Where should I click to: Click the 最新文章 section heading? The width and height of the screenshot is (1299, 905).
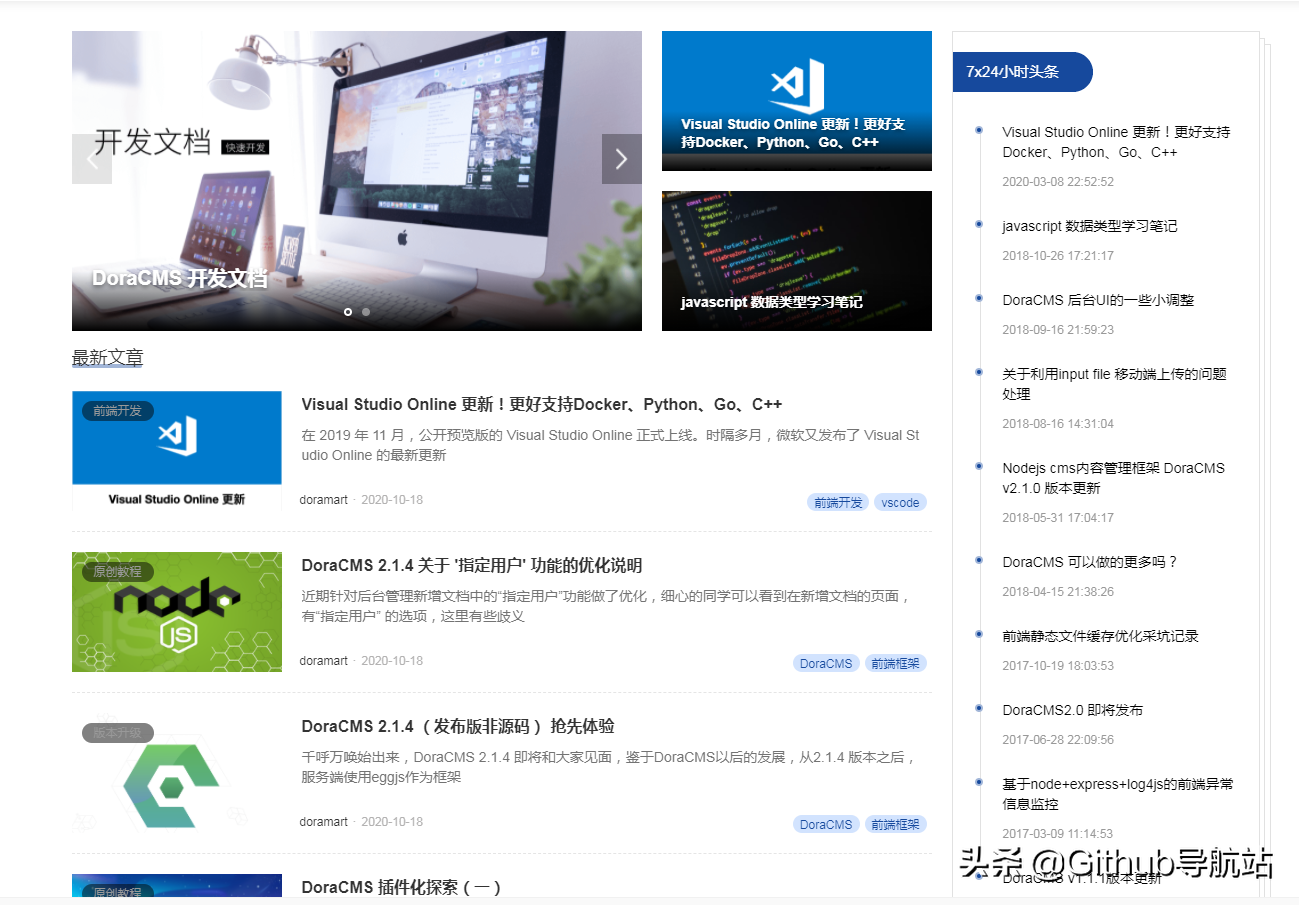[107, 358]
